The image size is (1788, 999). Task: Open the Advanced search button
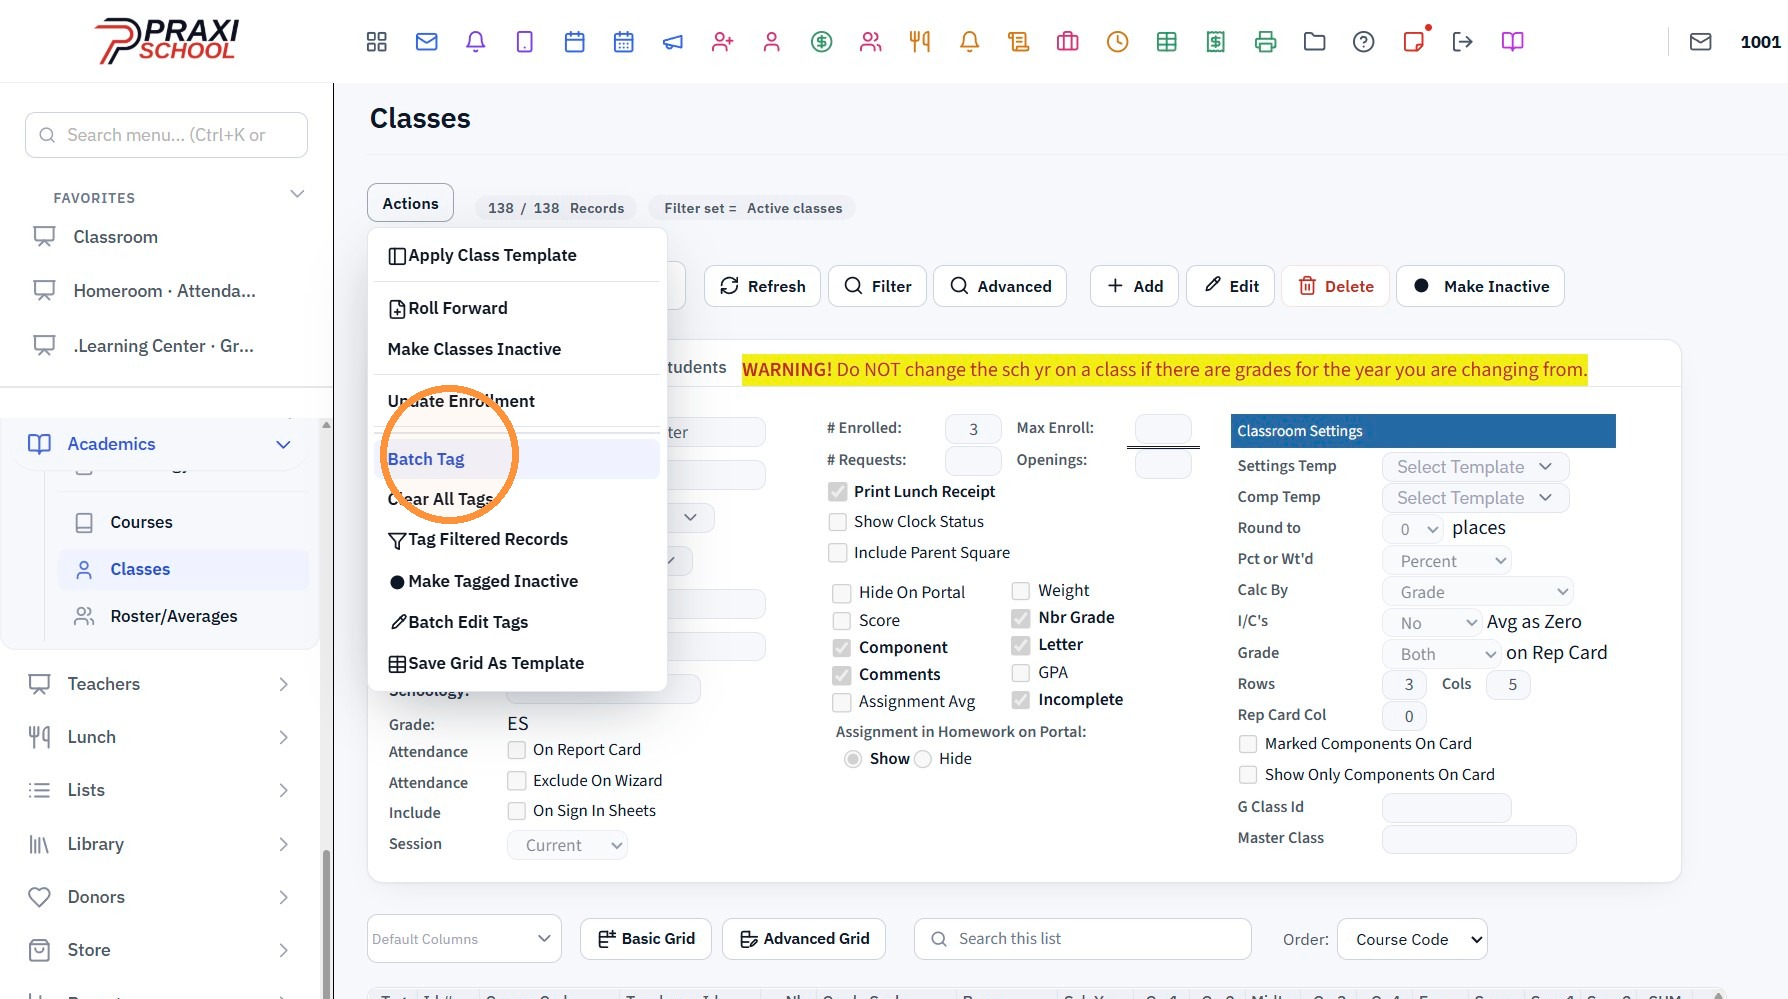tap(1000, 286)
